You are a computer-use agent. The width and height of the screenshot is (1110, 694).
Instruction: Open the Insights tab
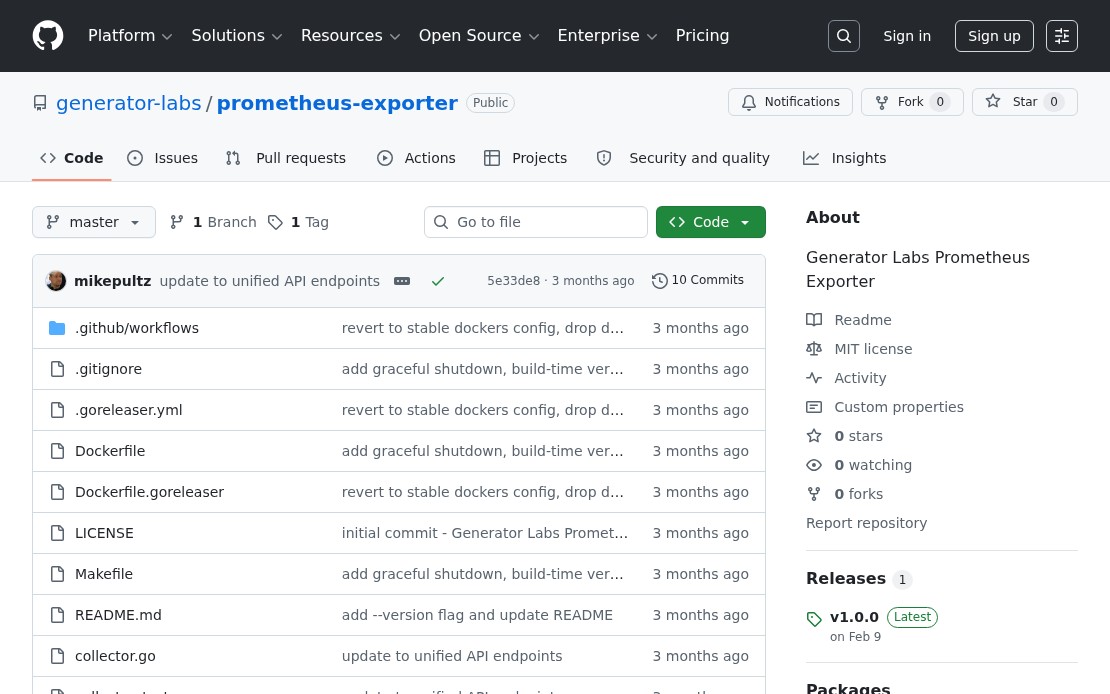pyautogui.click(x=845, y=159)
